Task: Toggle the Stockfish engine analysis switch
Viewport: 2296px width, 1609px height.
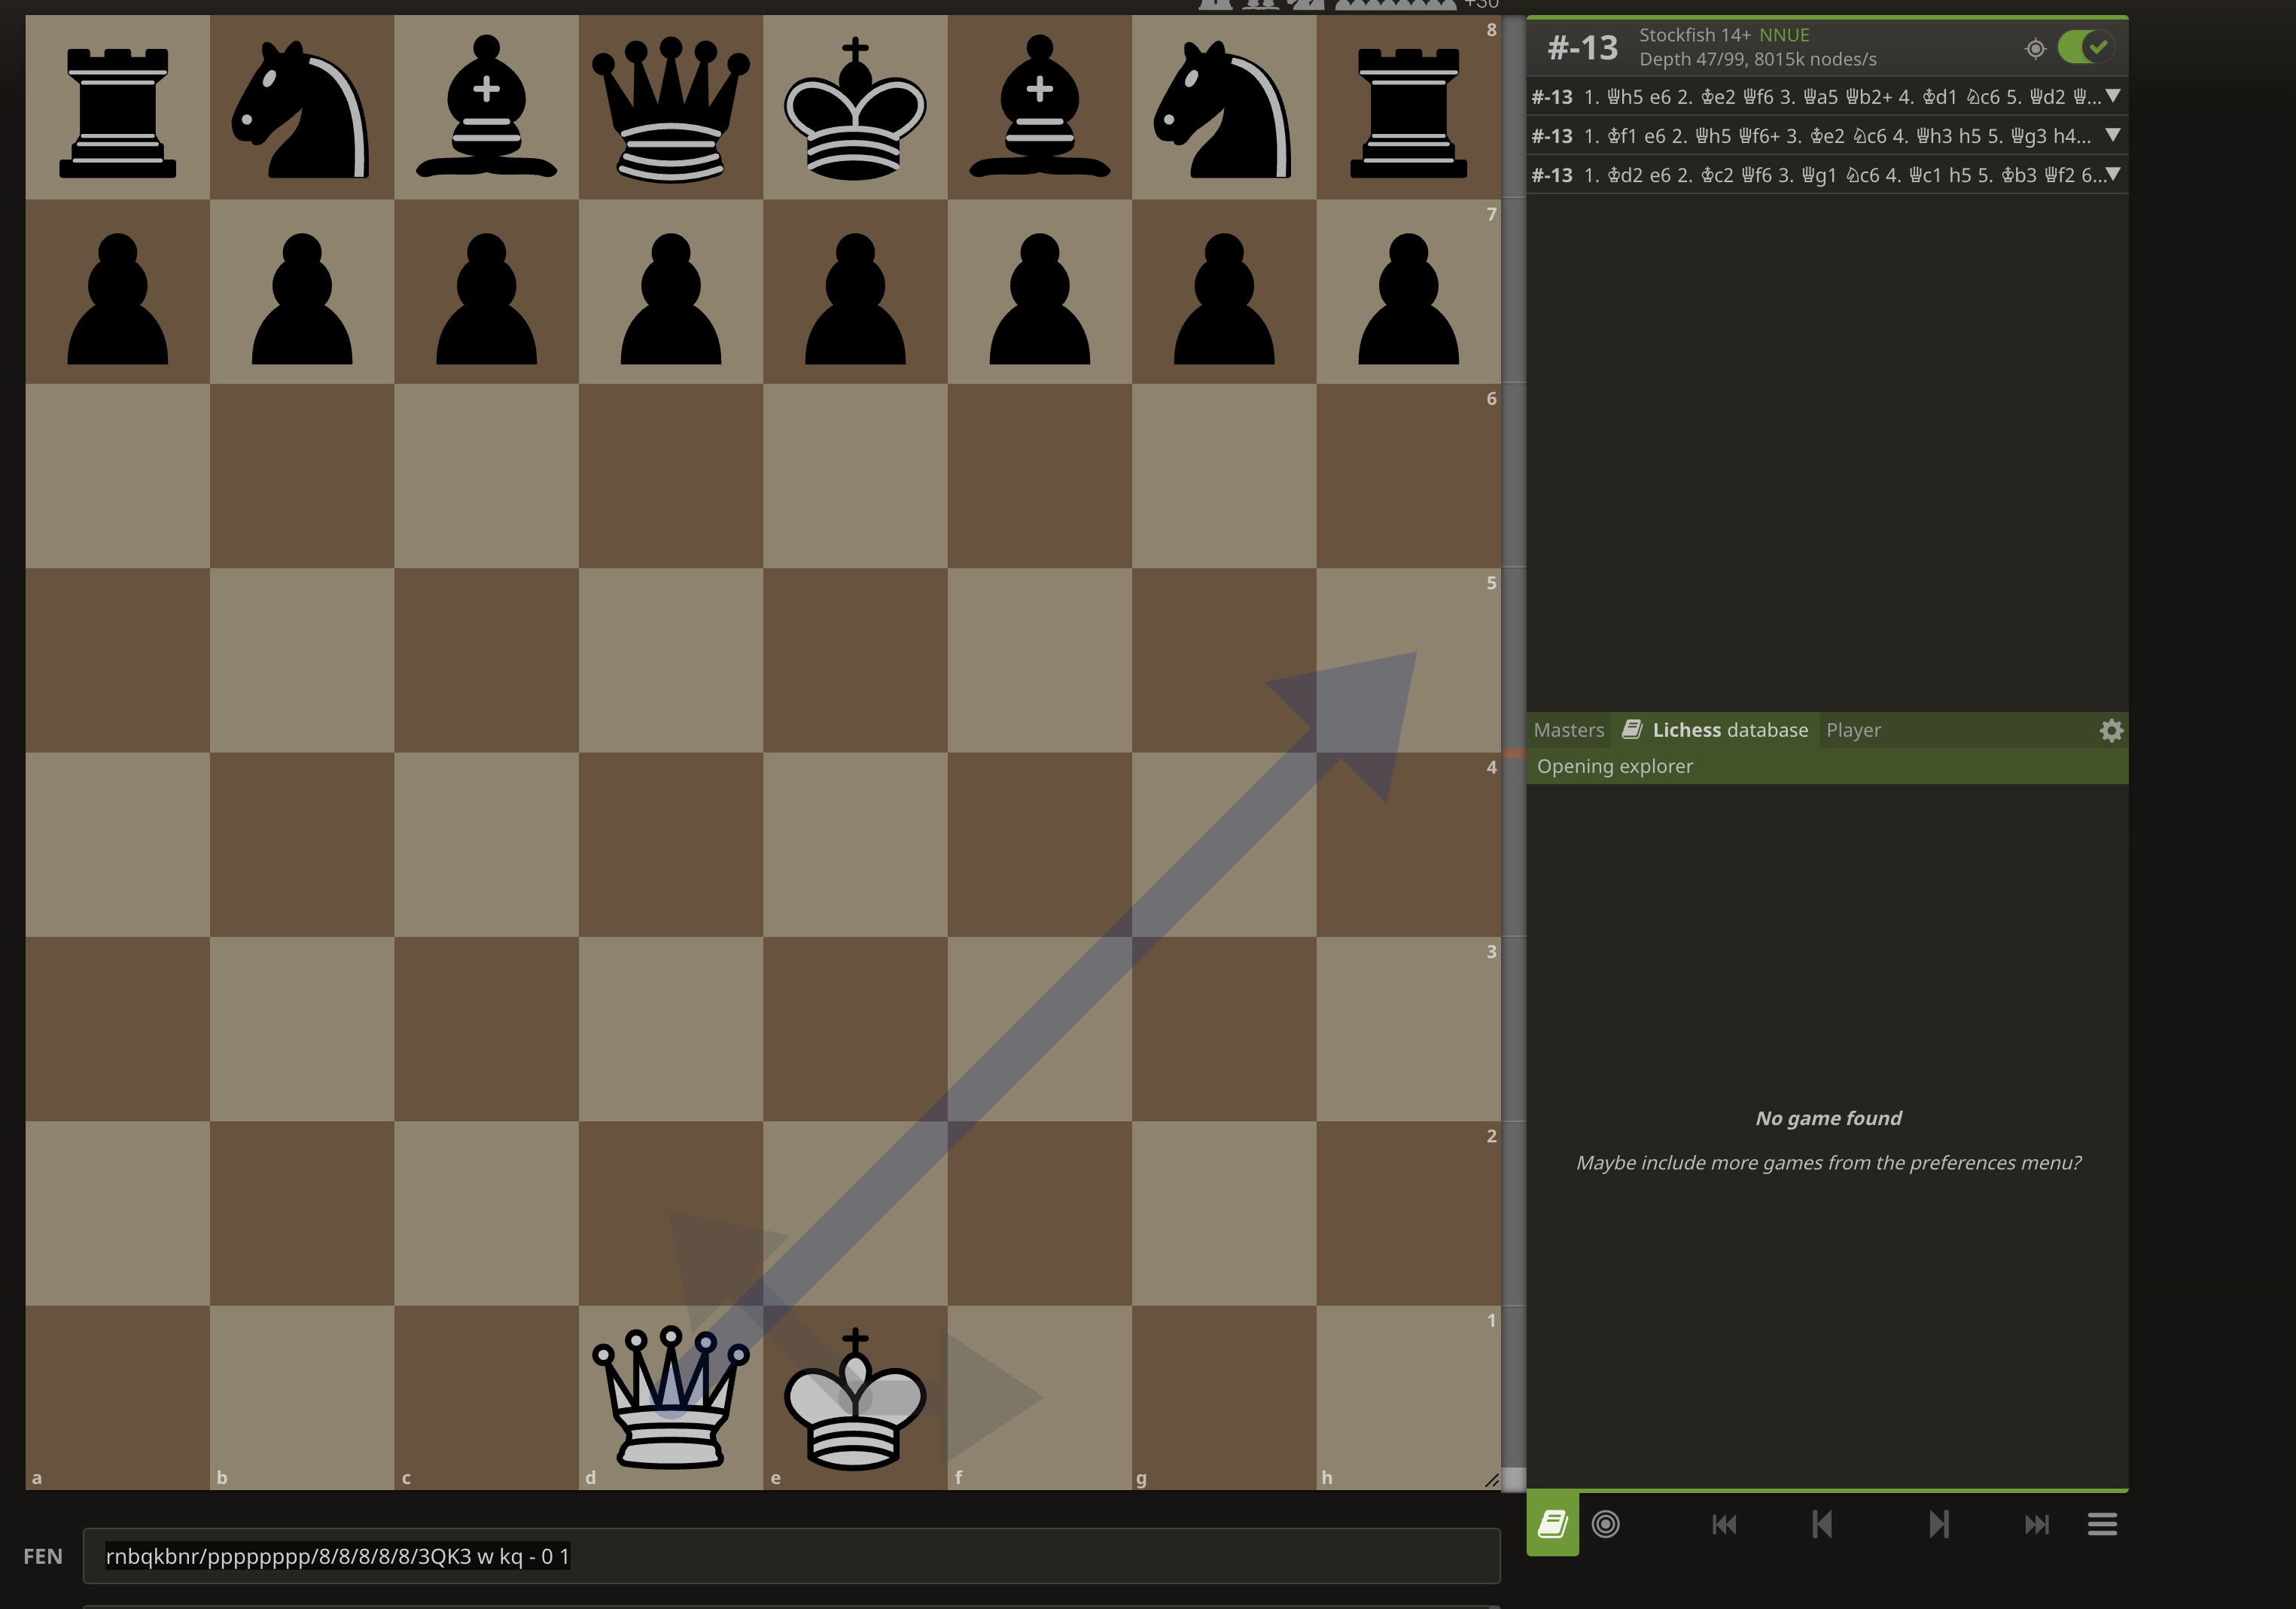Action: (x=2085, y=47)
